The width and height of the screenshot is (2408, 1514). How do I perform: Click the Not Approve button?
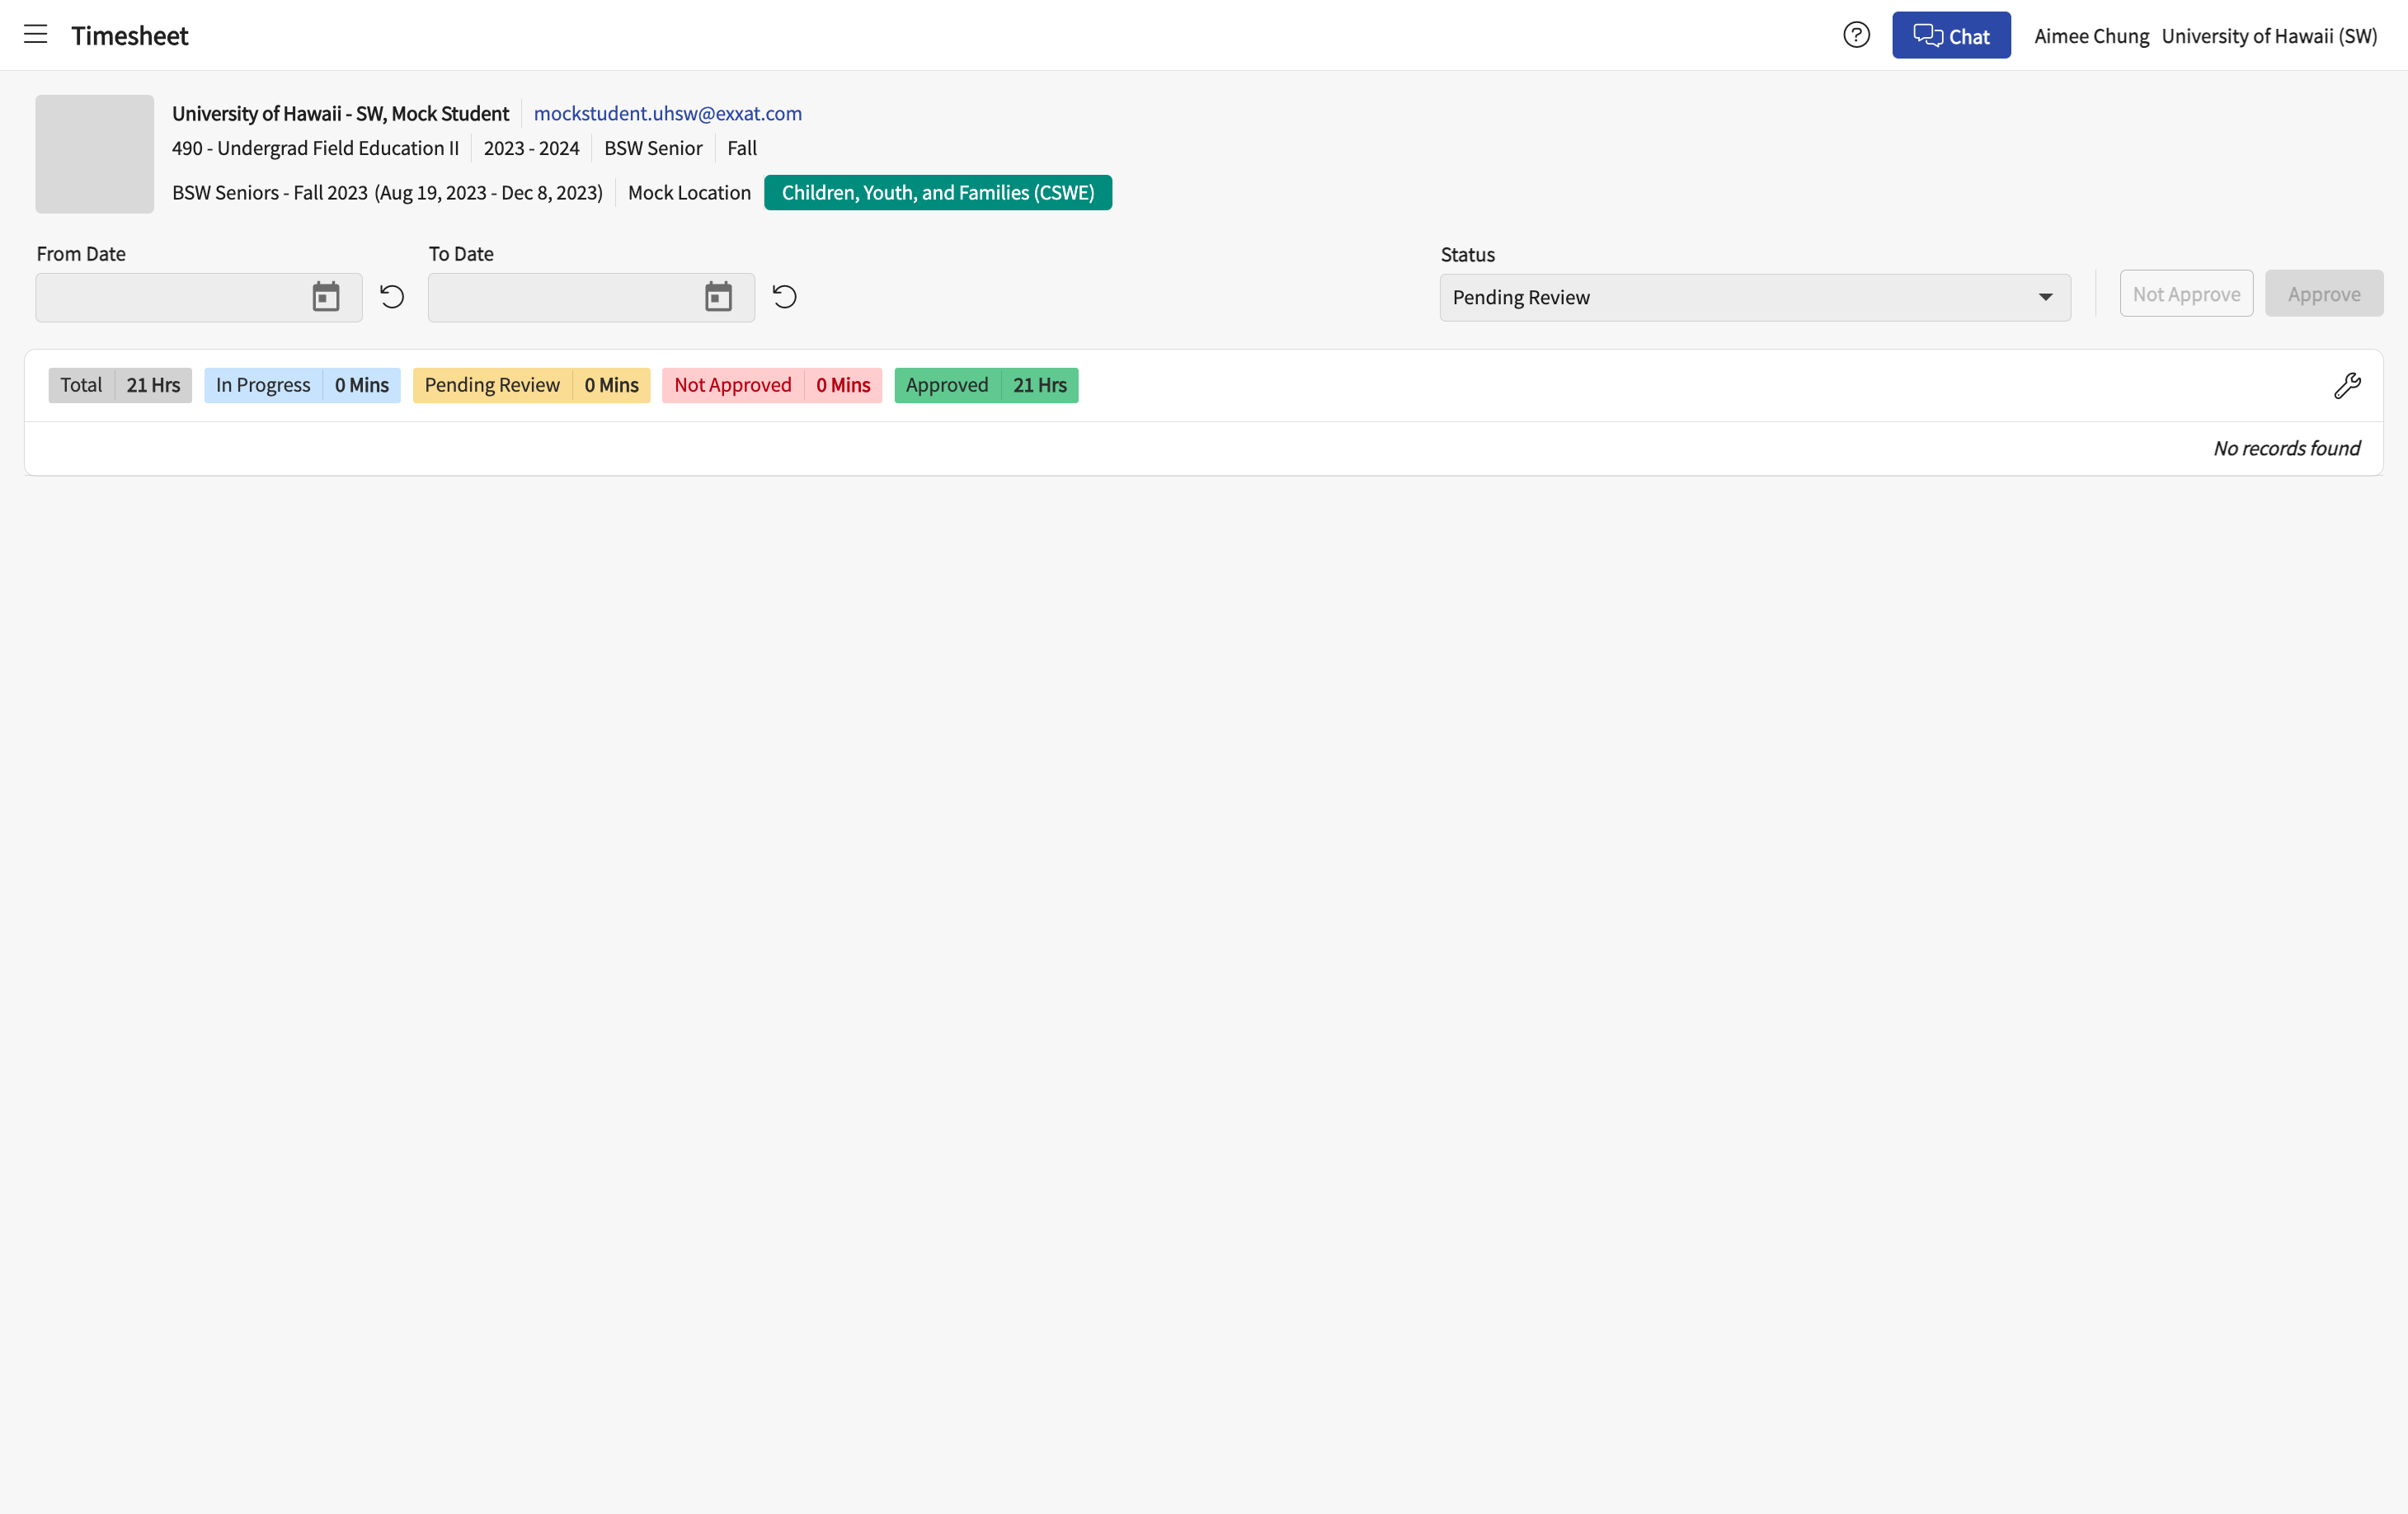pyautogui.click(x=2186, y=294)
